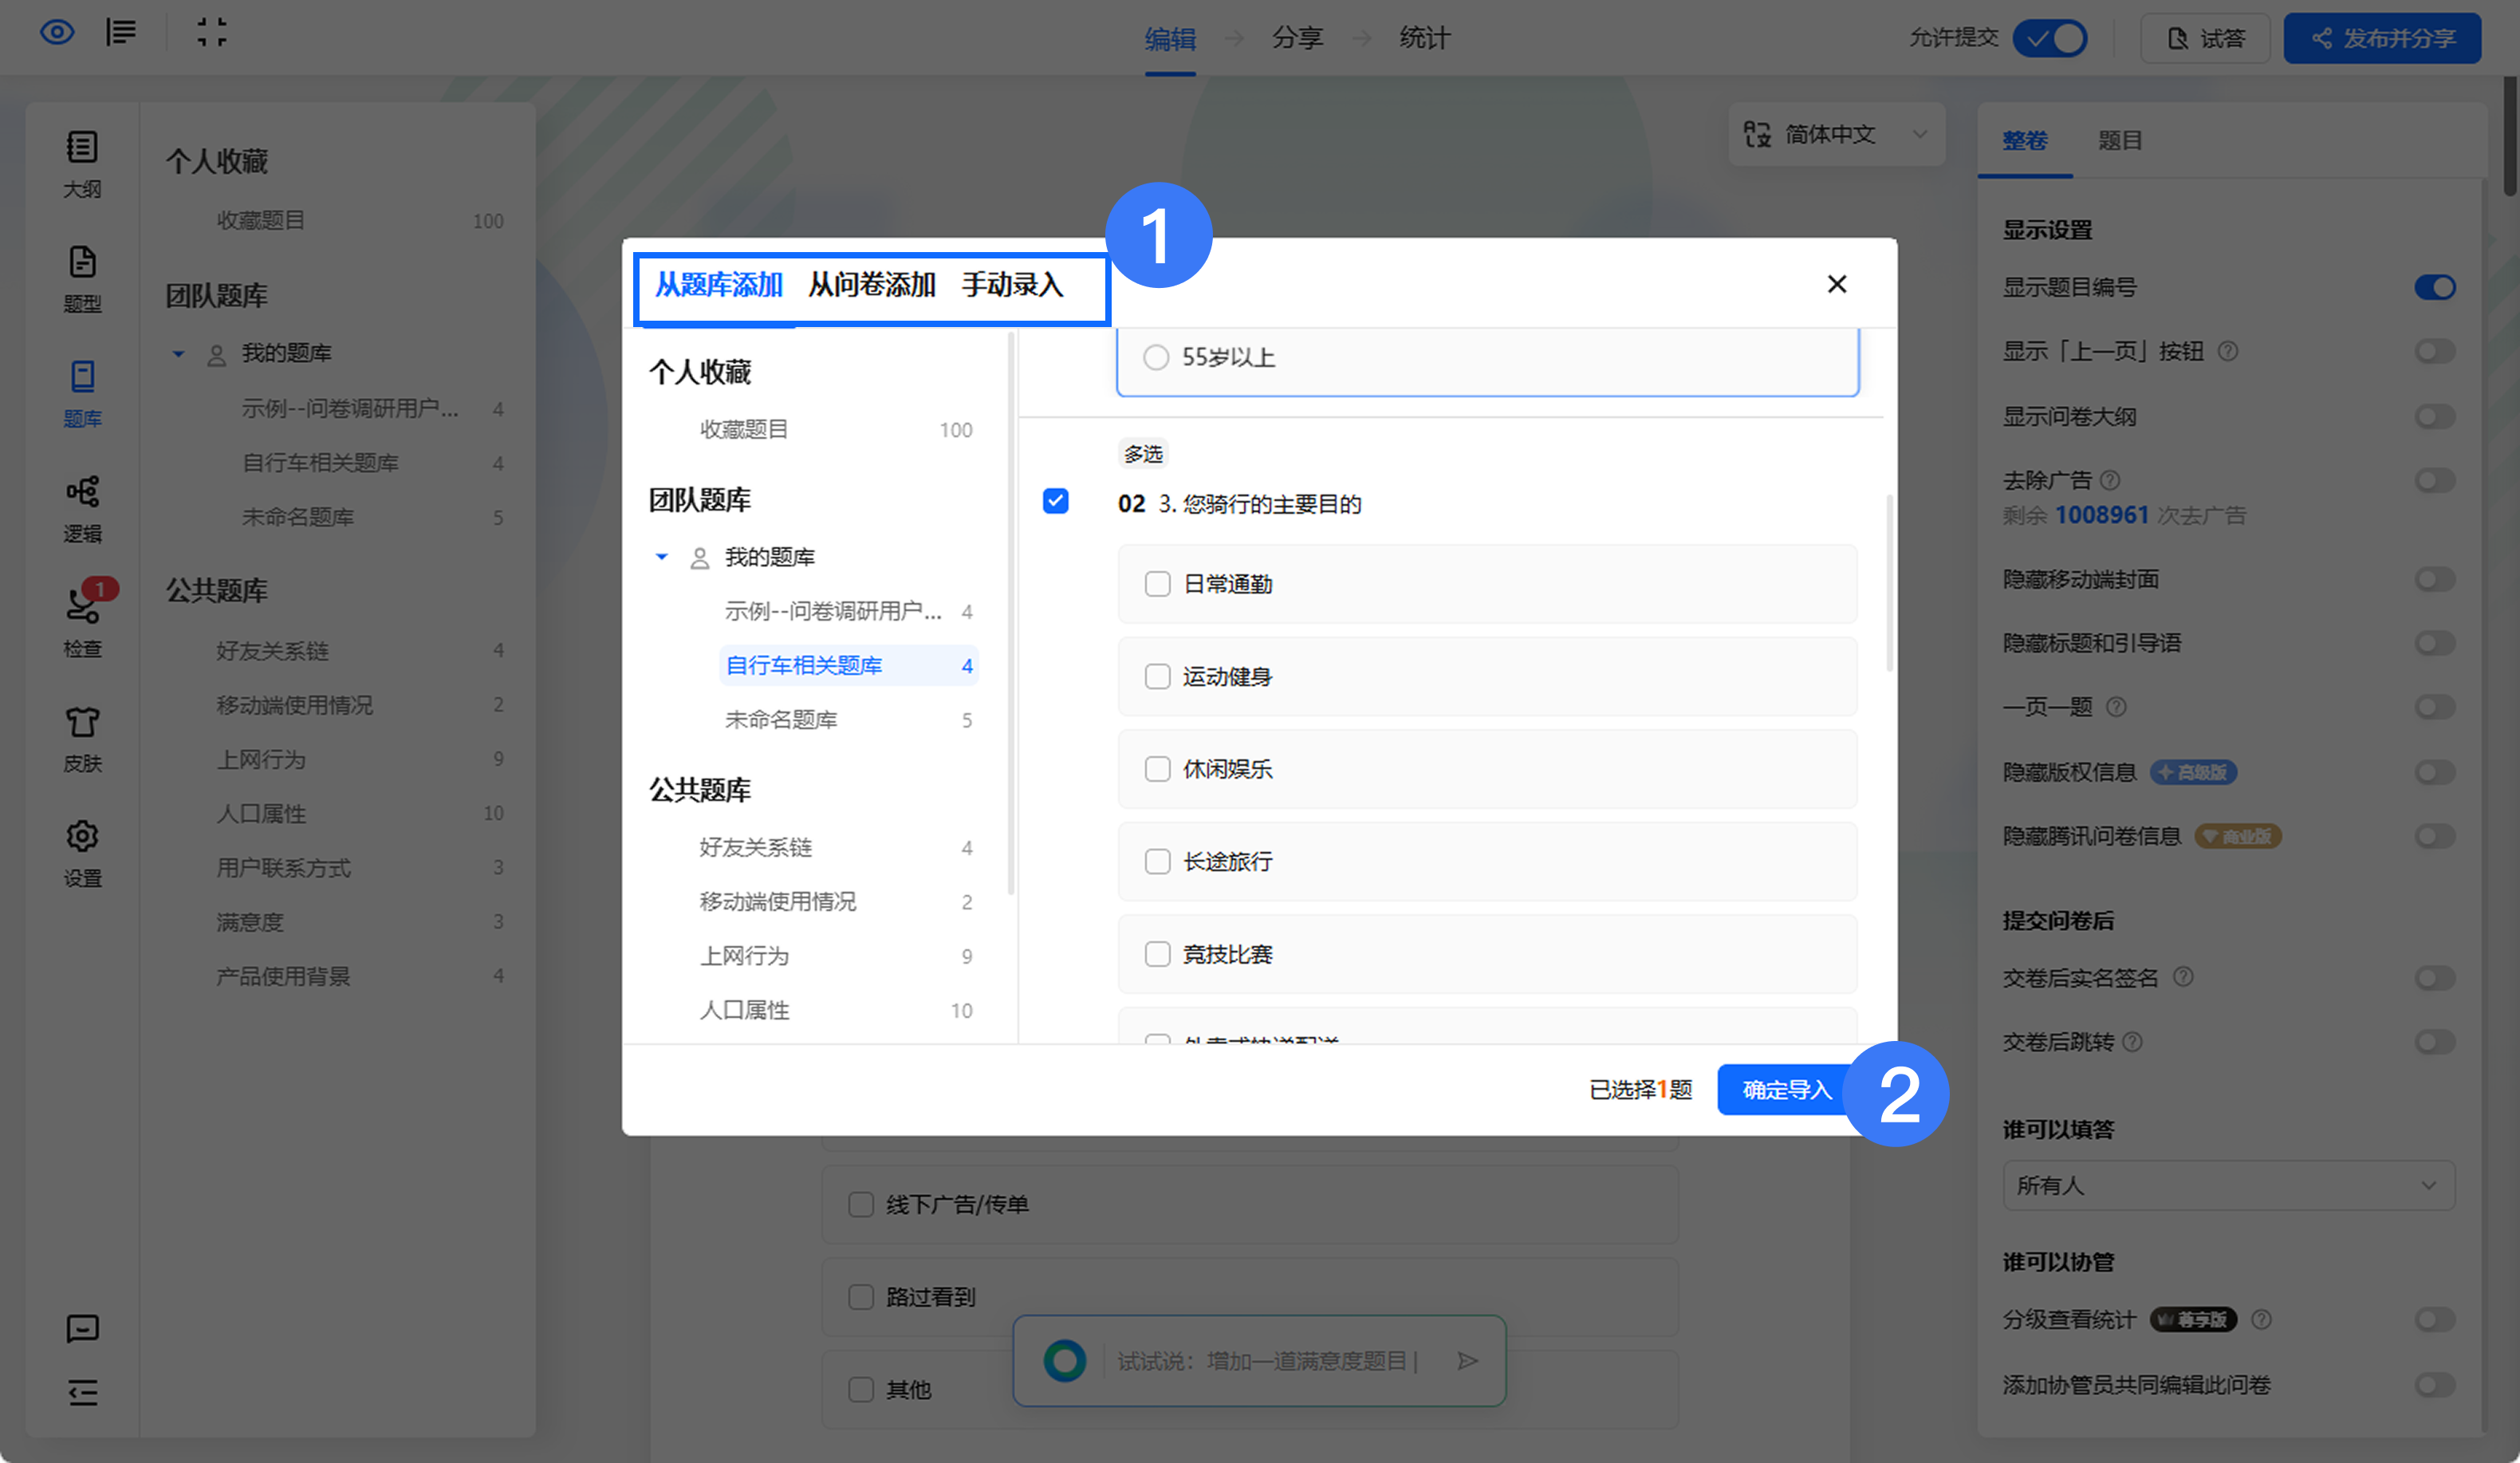2520x1463 pixels.
Task: Open the 简体中文 language dropdown
Action: point(1837,134)
